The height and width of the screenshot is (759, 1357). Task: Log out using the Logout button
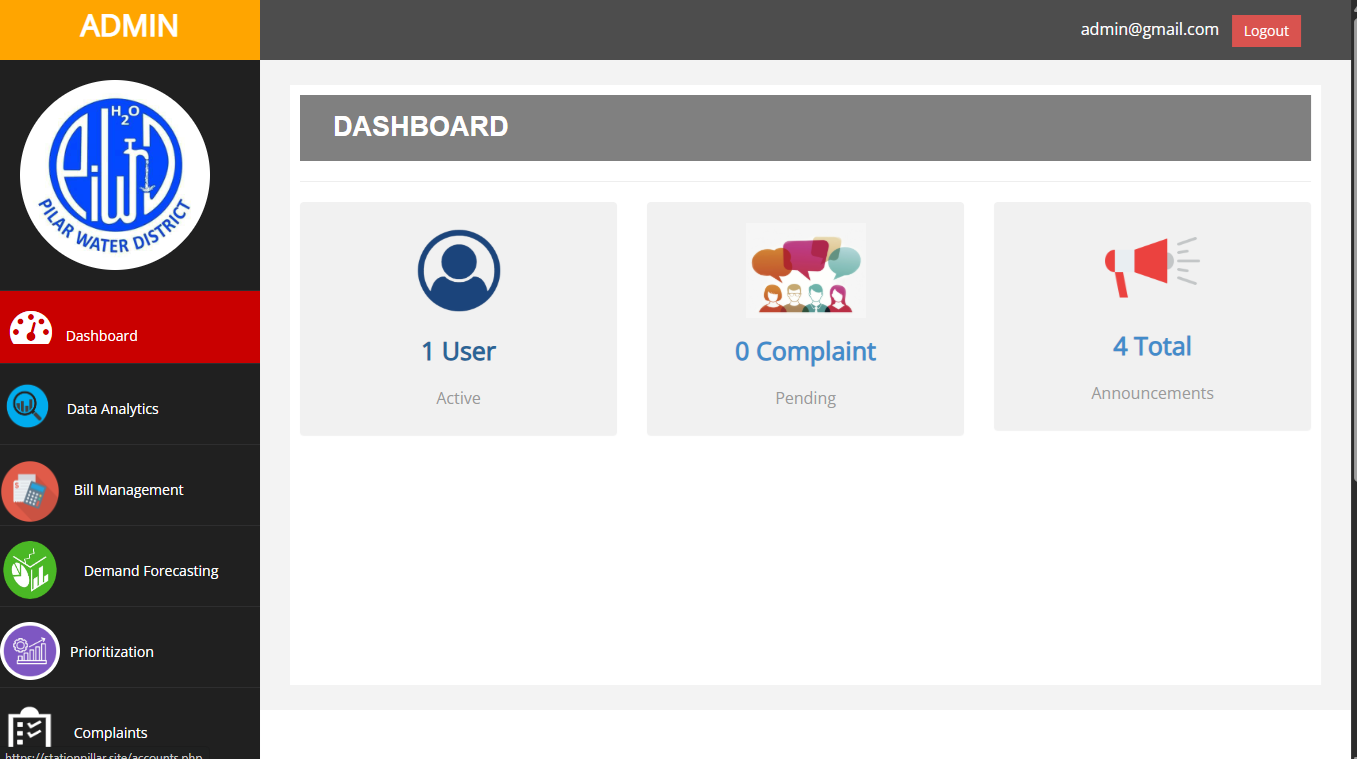(1266, 31)
